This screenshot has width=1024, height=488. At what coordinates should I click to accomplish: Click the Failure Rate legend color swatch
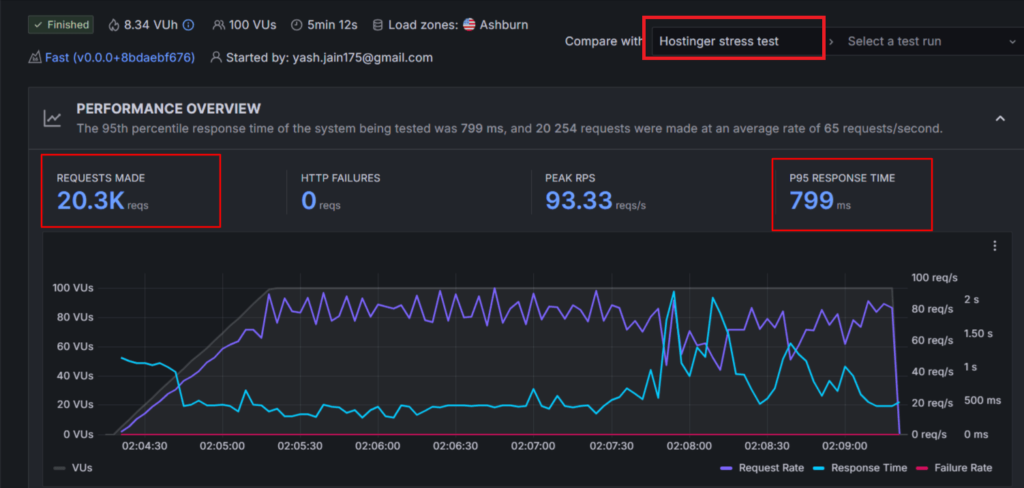tap(925, 468)
